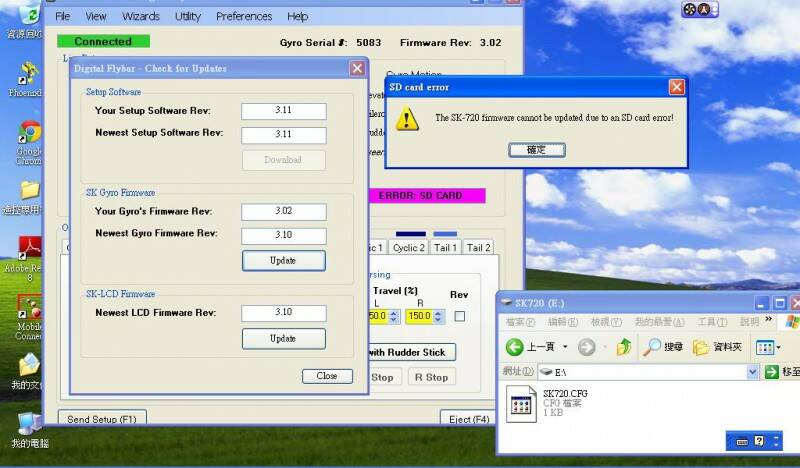The image size is (800, 468).
Task: Click the warning icon in error dialog
Action: pyautogui.click(x=407, y=119)
